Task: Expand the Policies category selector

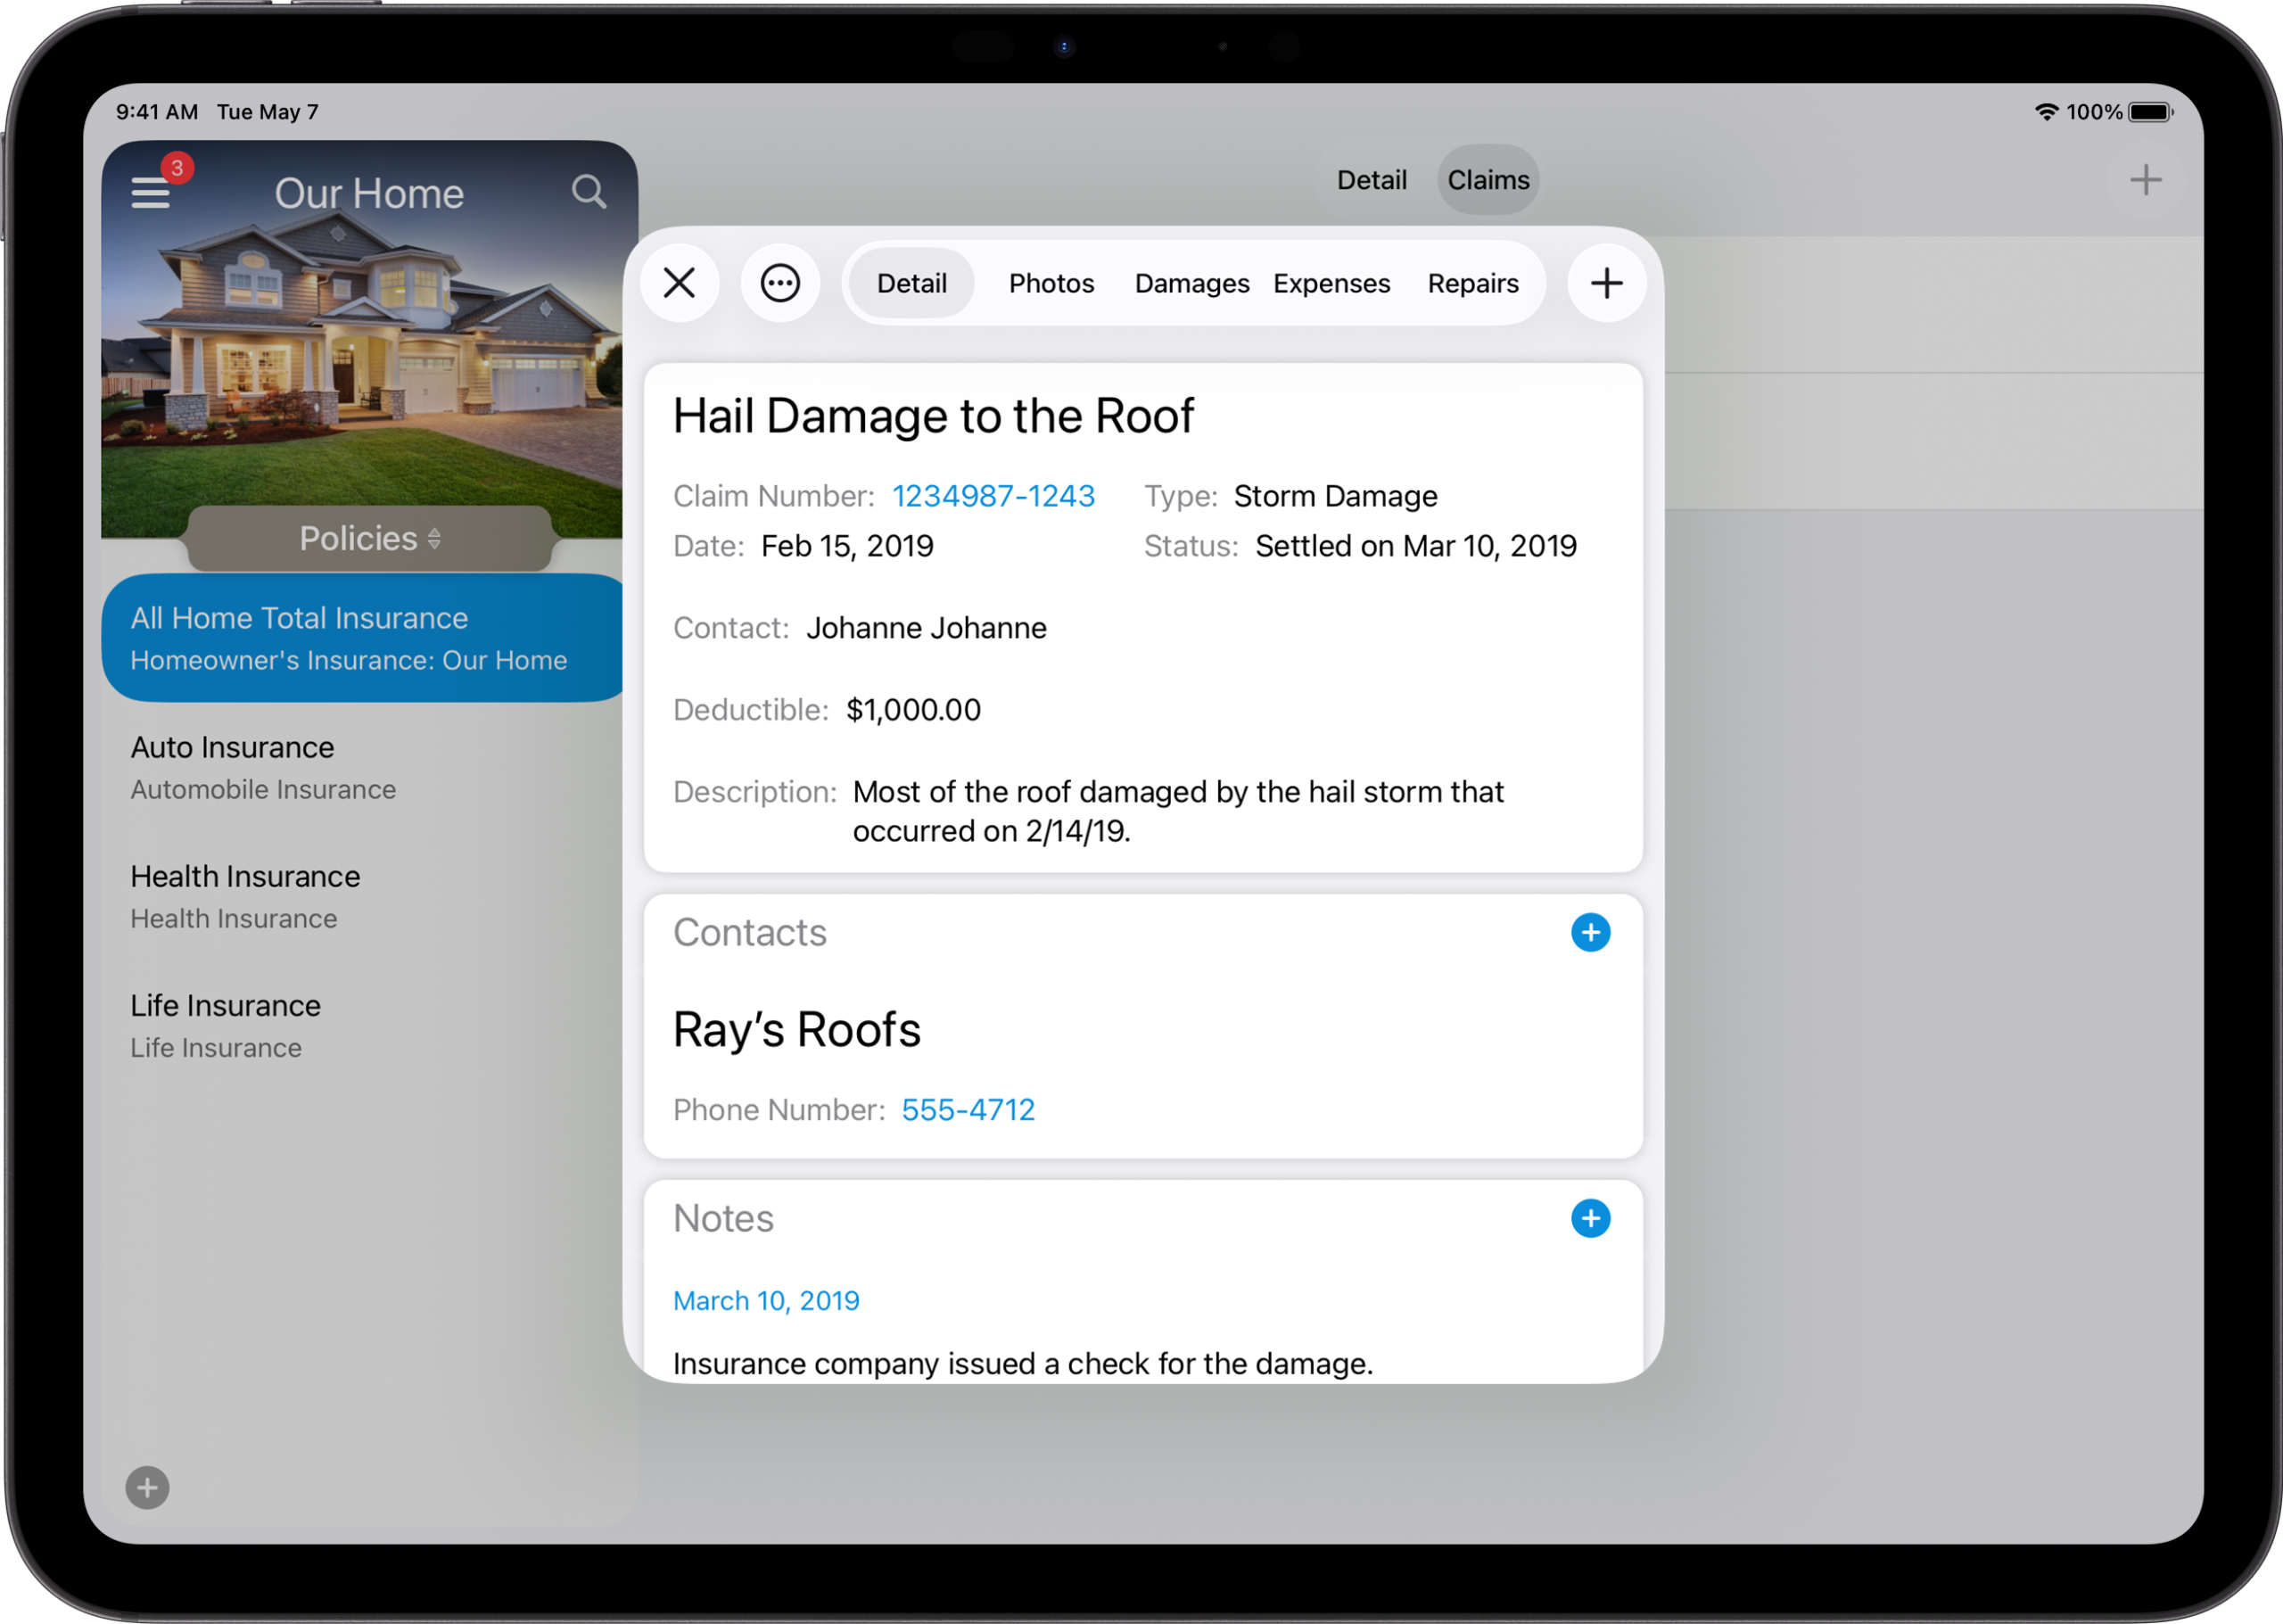Action: click(369, 539)
